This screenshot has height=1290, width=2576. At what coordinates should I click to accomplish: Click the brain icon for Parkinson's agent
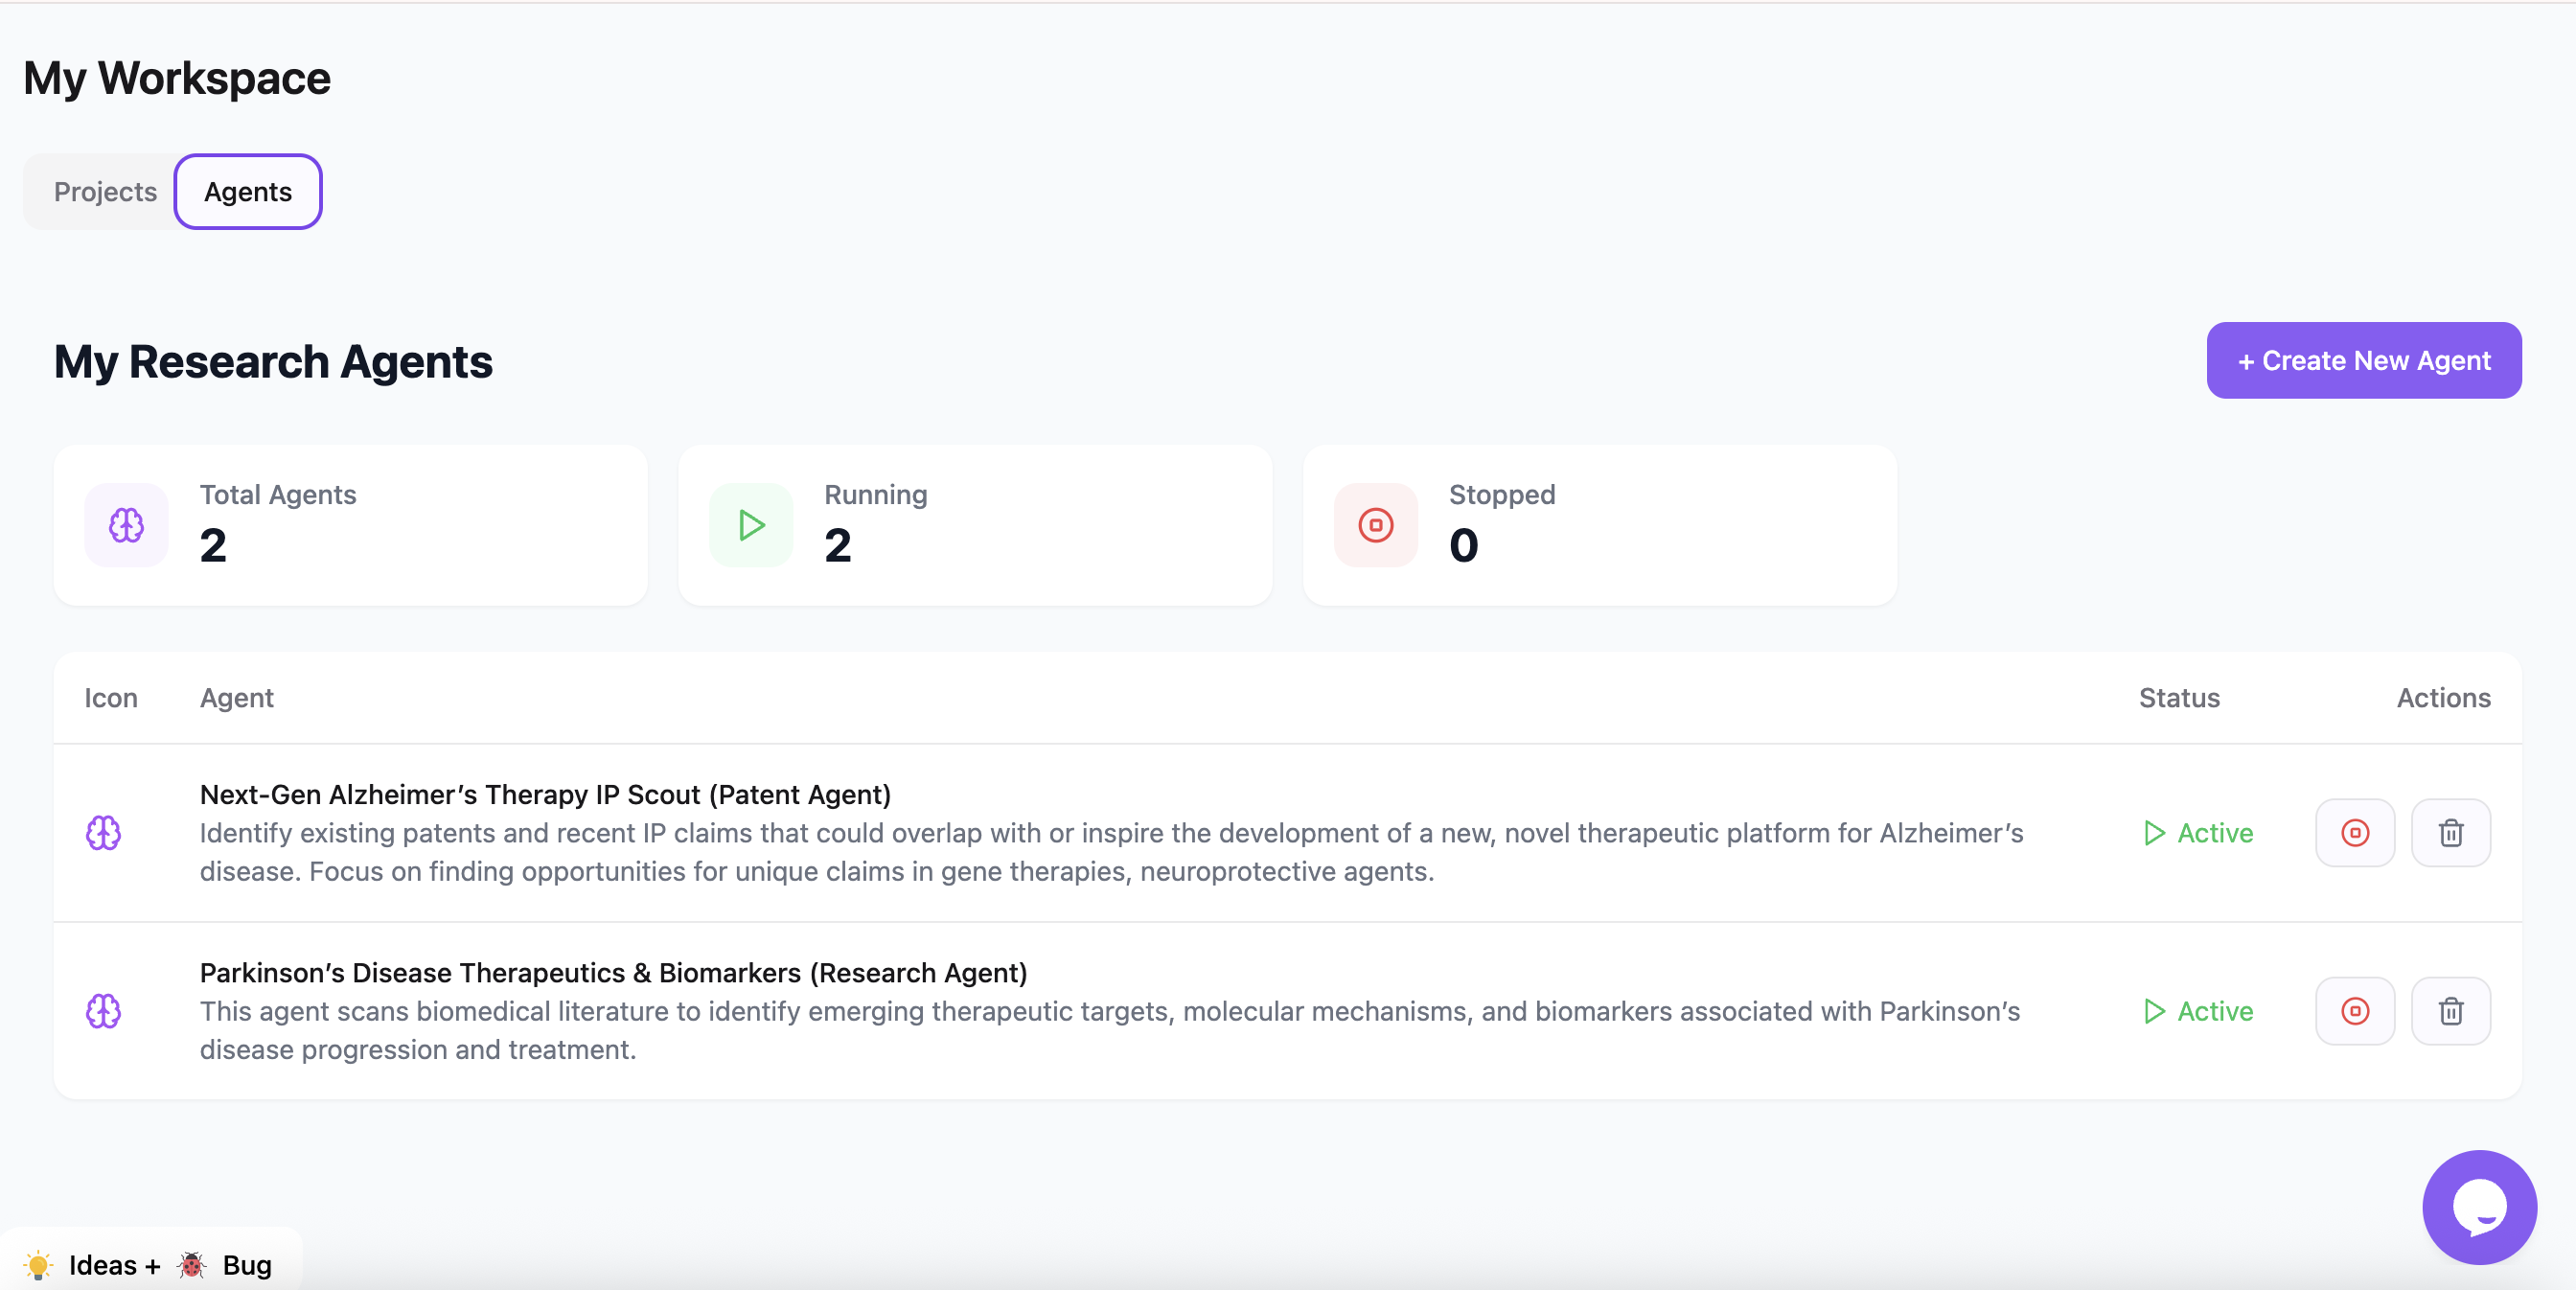pyautogui.click(x=103, y=1011)
